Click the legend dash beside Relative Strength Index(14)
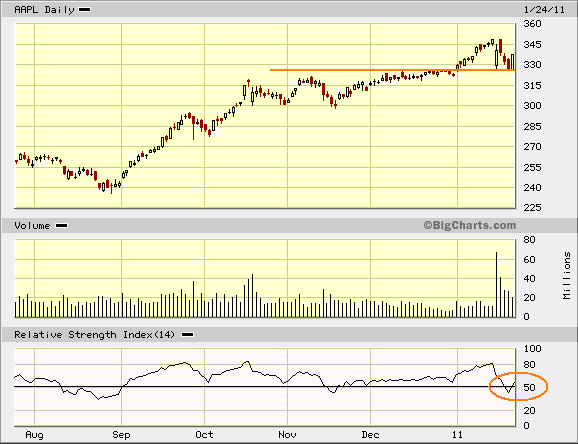Image resolution: width=578 pixels, height=444 pixels. point(188,334)
